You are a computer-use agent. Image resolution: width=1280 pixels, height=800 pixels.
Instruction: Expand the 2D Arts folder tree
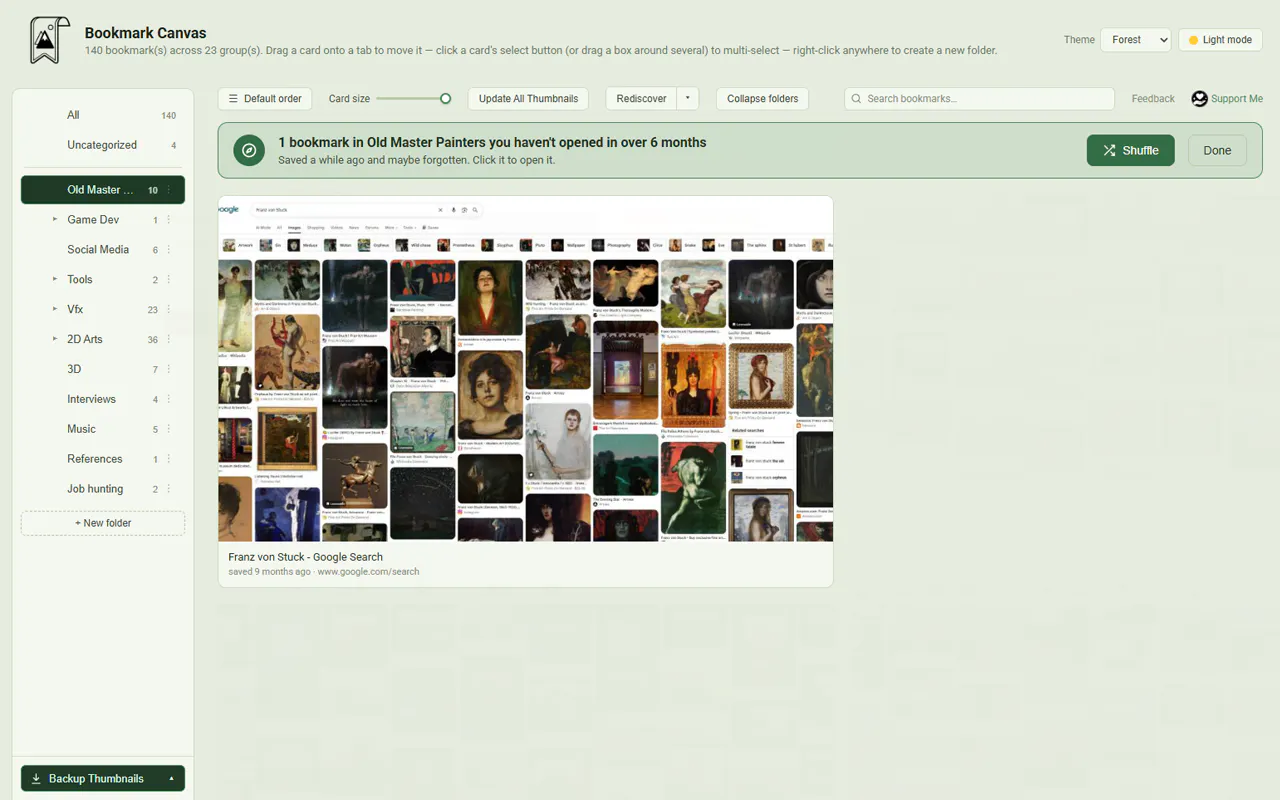click(55, 340)
